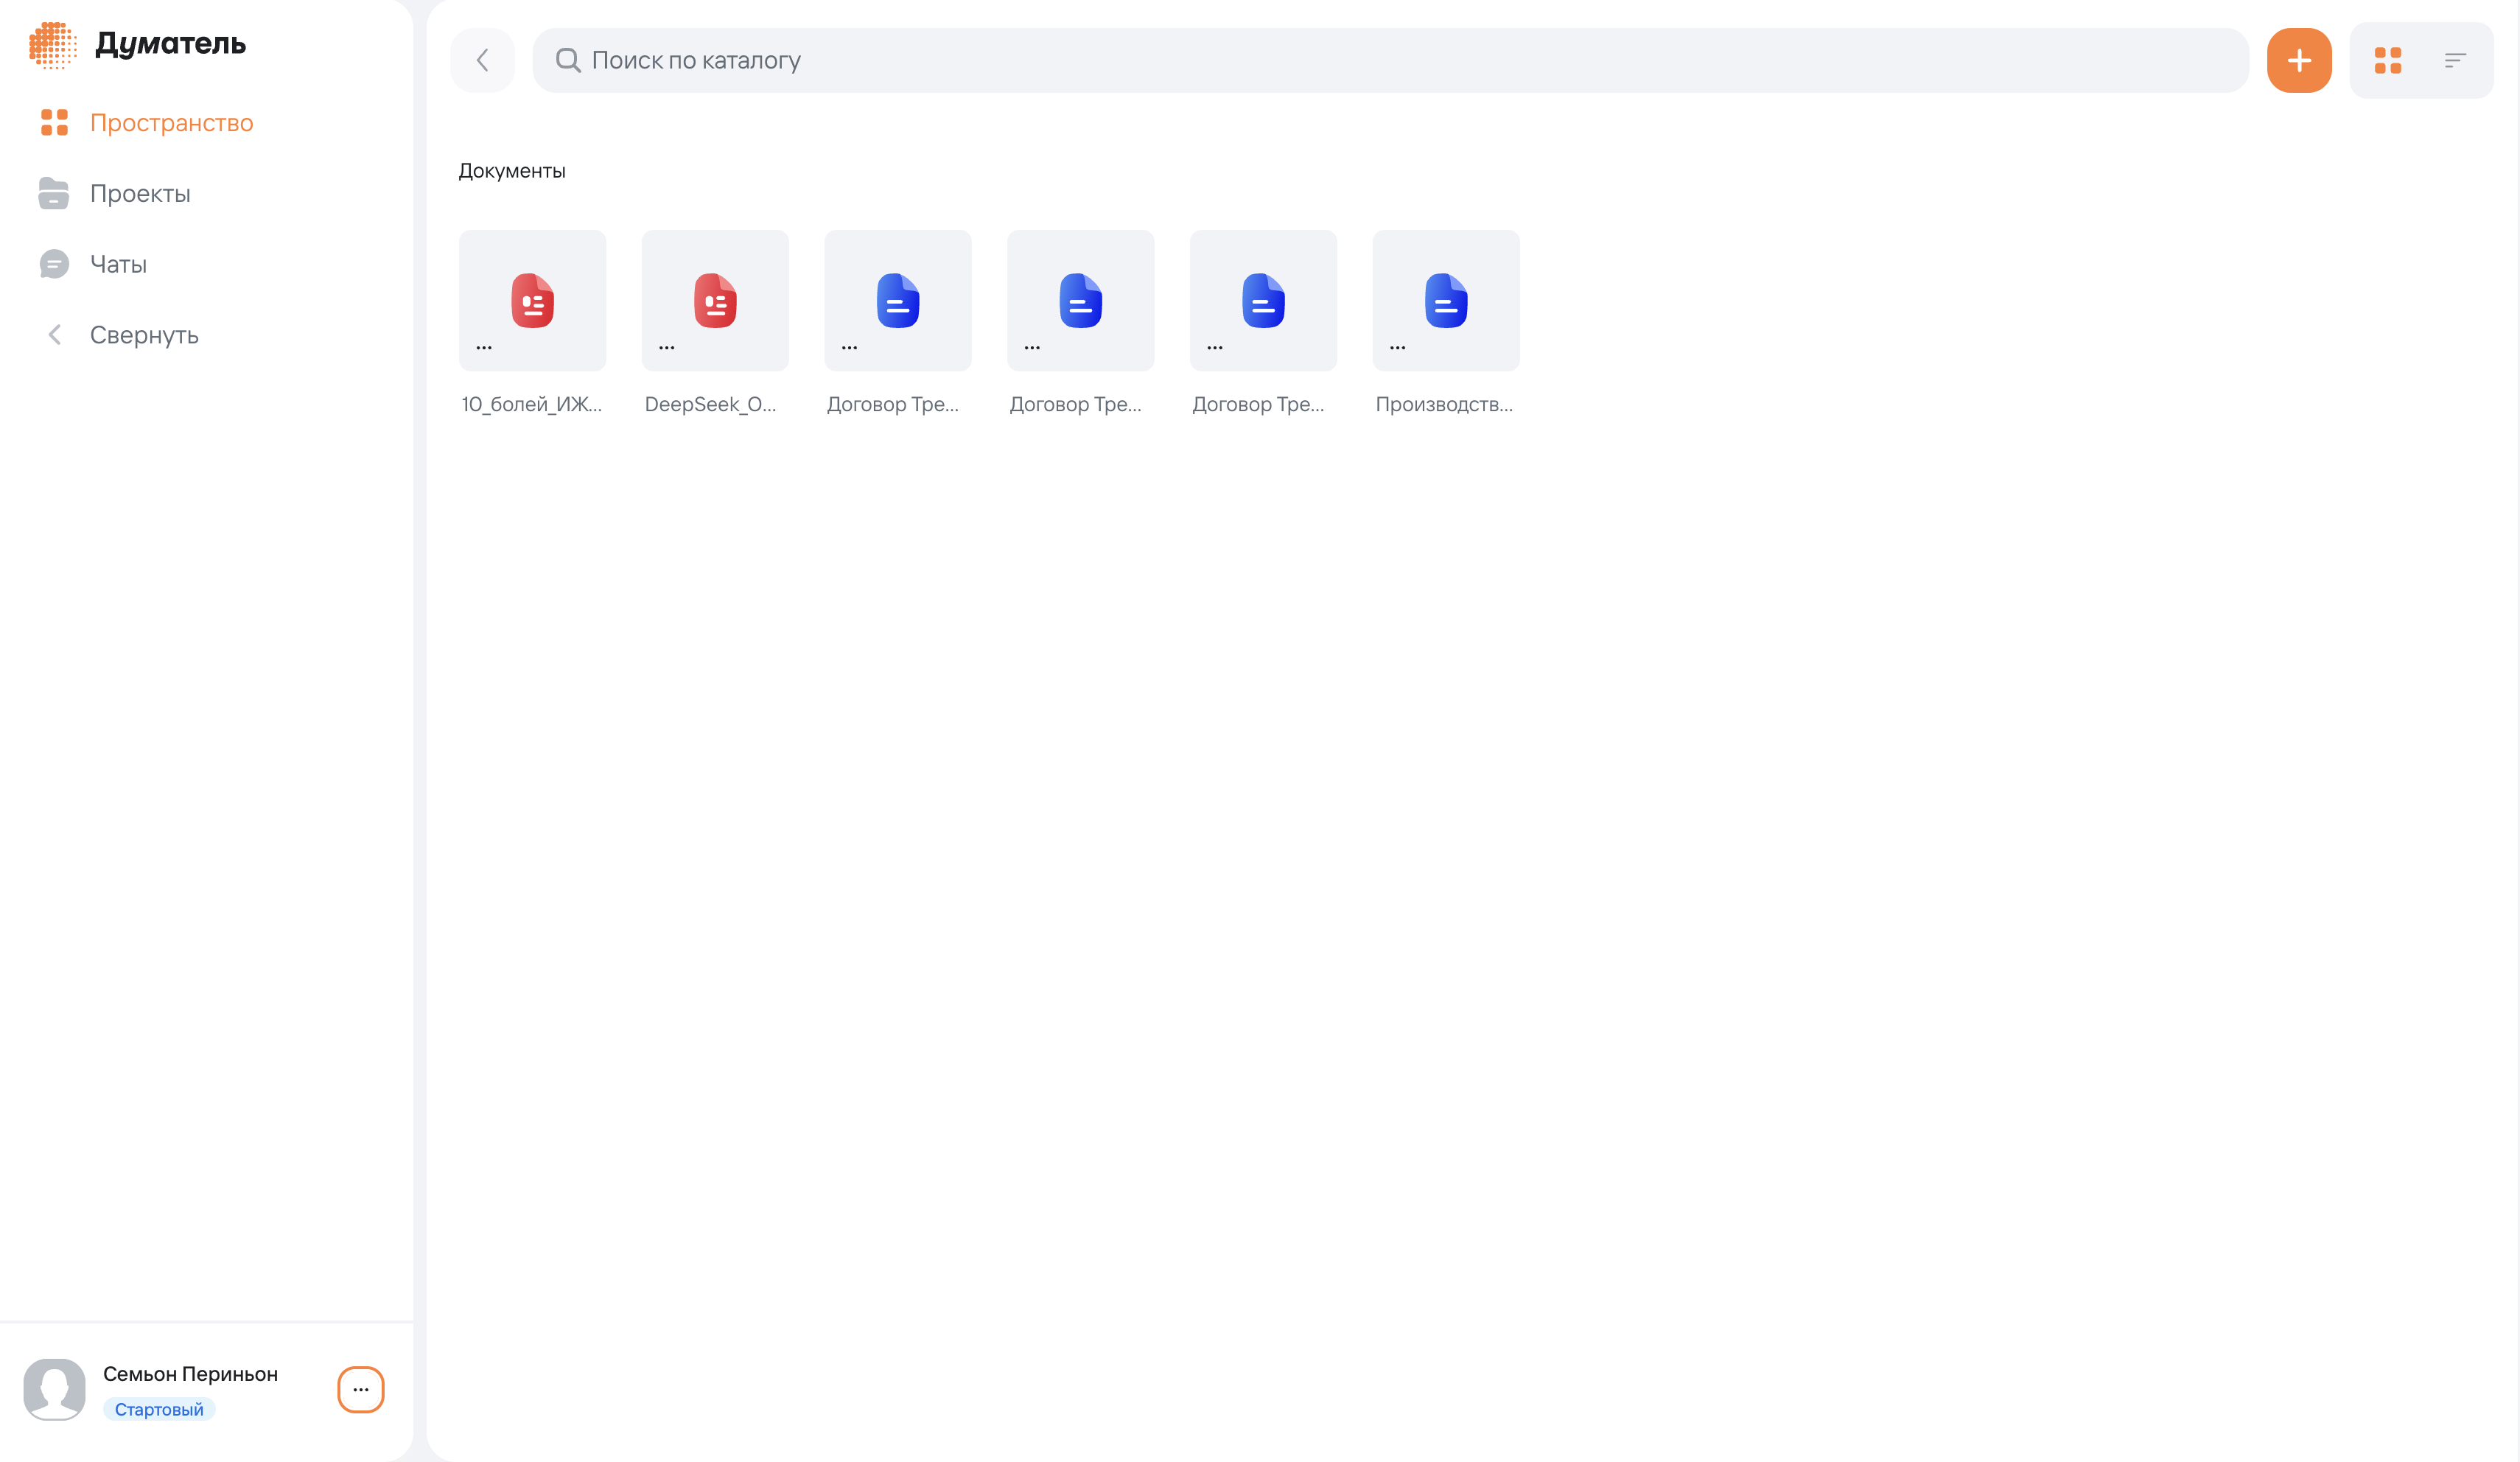Click the sort lines icon at top right
Image resolution: width=2520 pixels, height=1462 pixels.
pos(2456,60)
